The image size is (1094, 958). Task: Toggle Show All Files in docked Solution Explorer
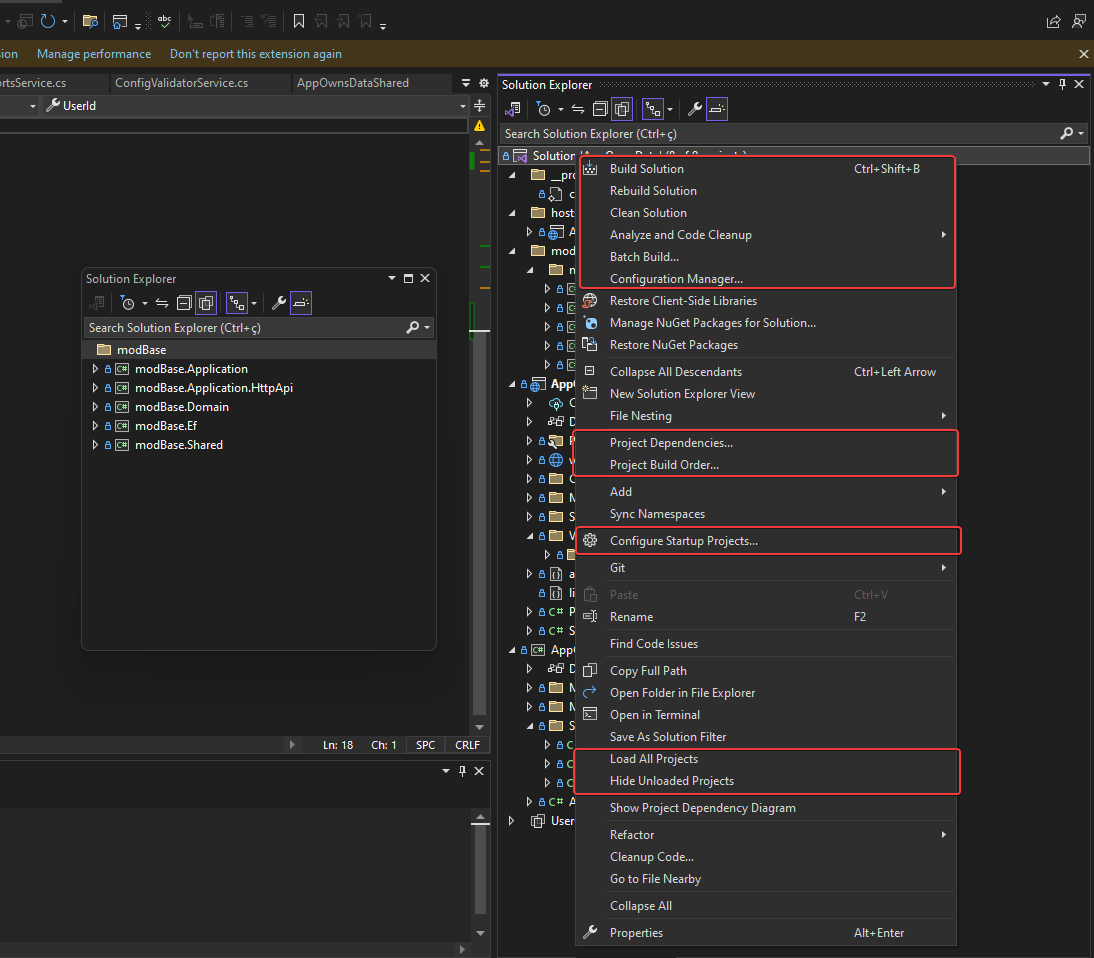[x=622, y=109]
